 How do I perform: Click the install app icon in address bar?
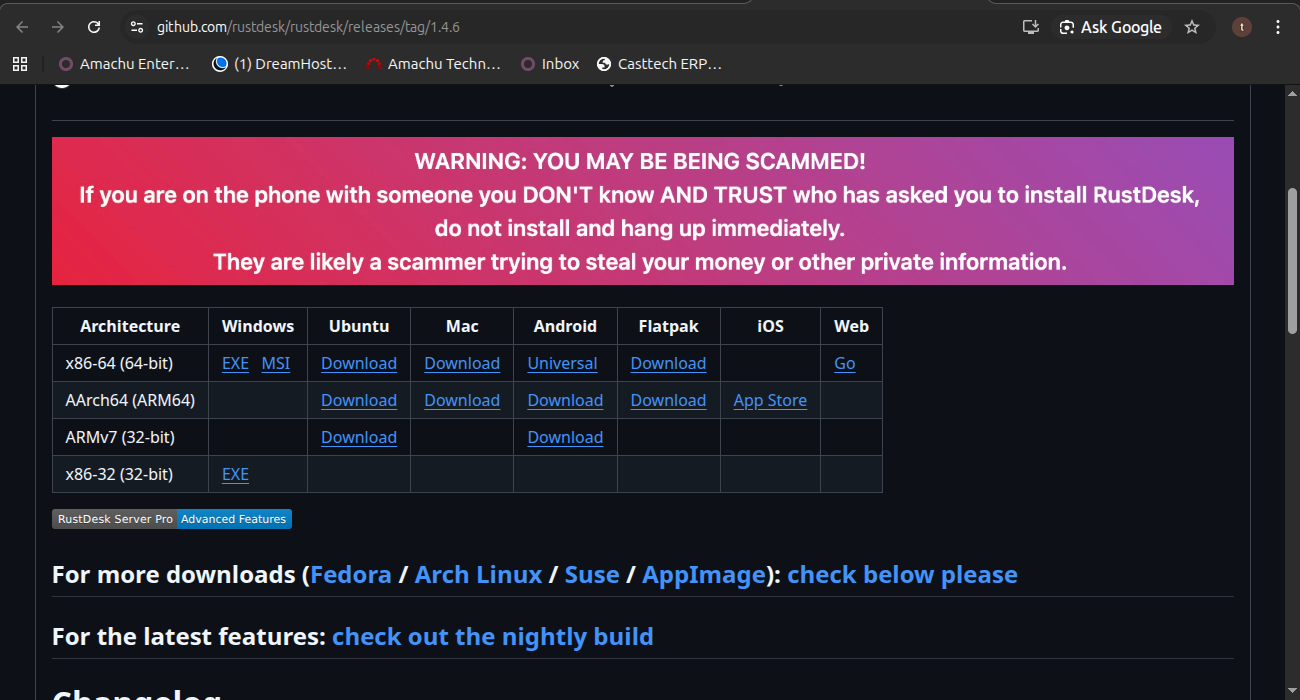[1031, 27]
